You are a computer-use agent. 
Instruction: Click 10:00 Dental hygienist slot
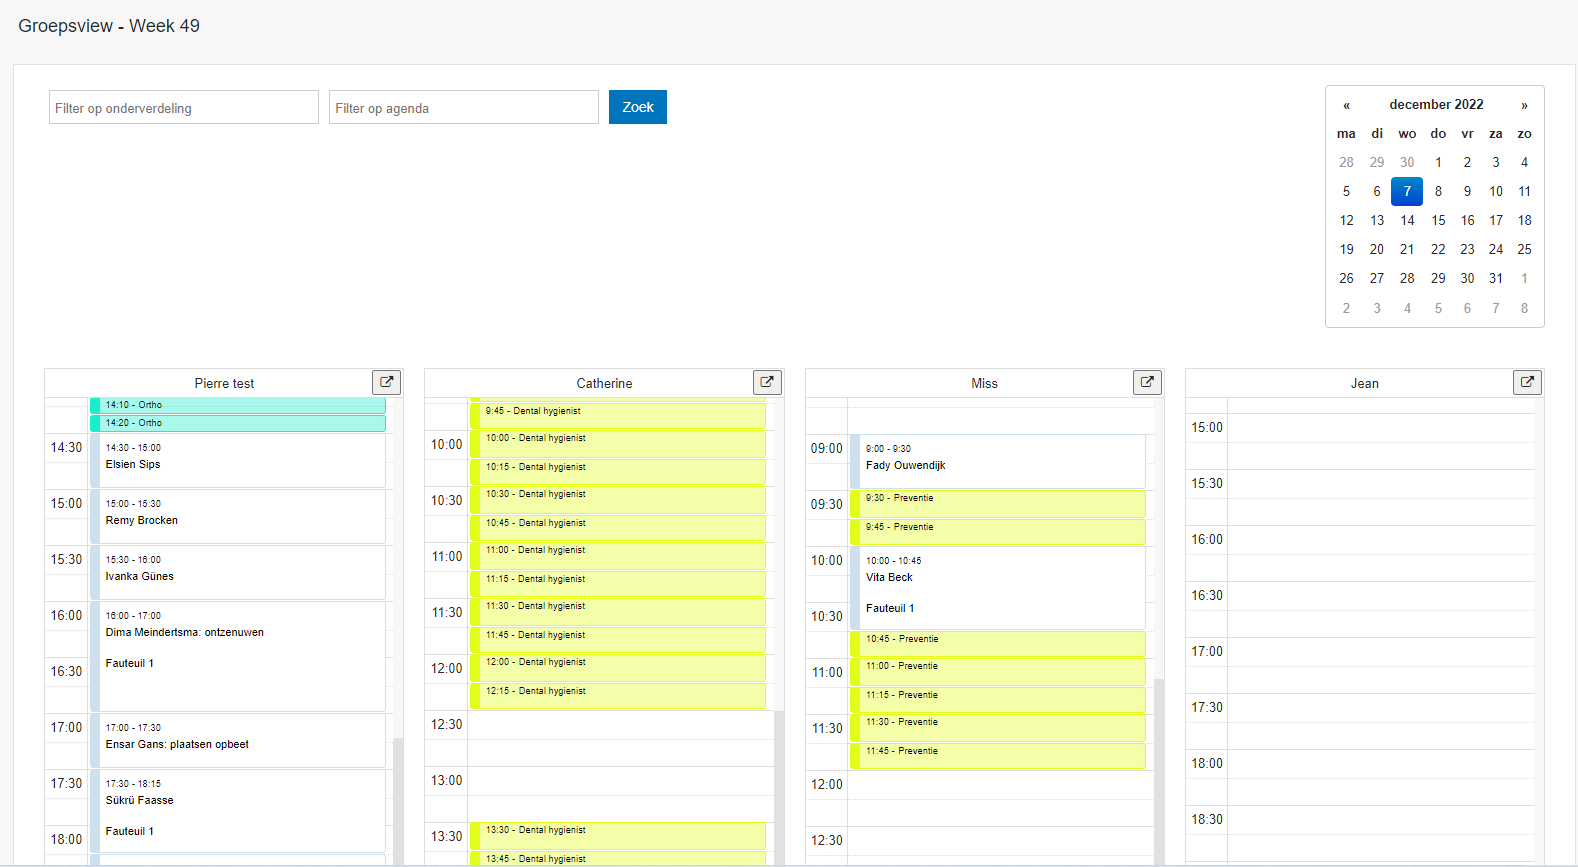[620, 443]
